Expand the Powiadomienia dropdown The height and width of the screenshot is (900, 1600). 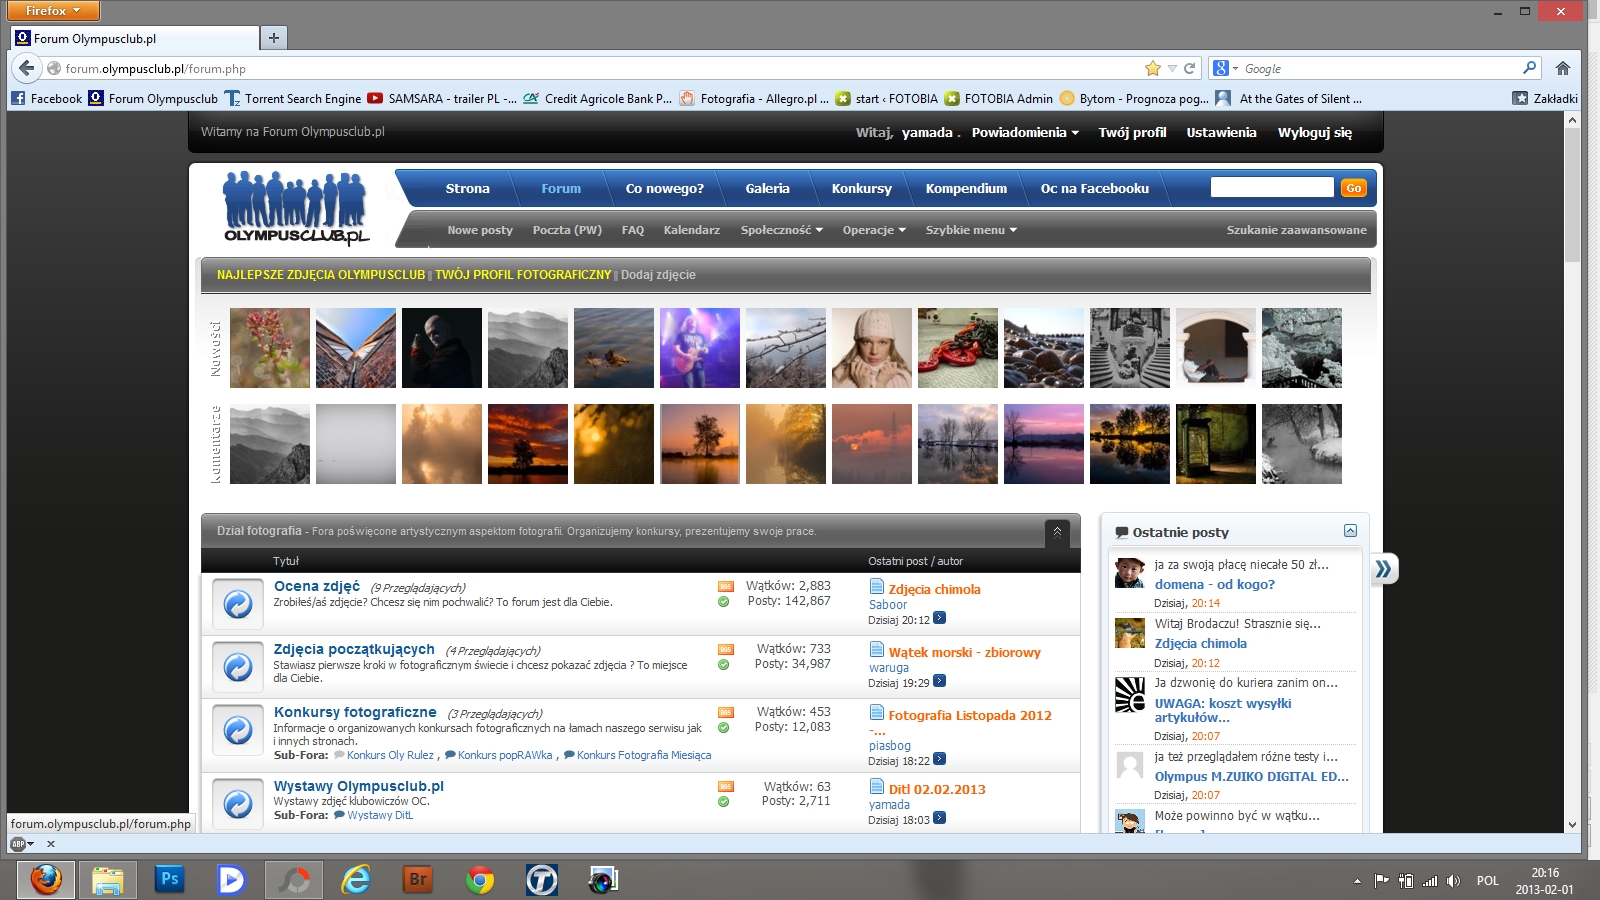point(1025,132)
